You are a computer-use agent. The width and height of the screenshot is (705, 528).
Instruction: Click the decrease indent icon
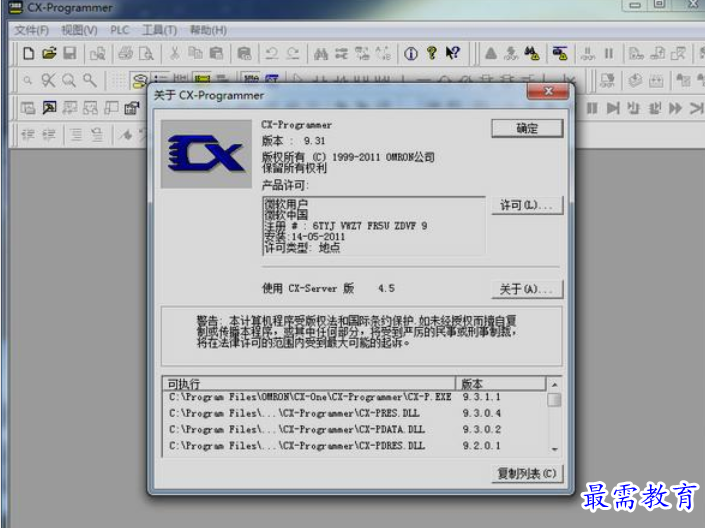pyautogui.click(x=28, y=134)
